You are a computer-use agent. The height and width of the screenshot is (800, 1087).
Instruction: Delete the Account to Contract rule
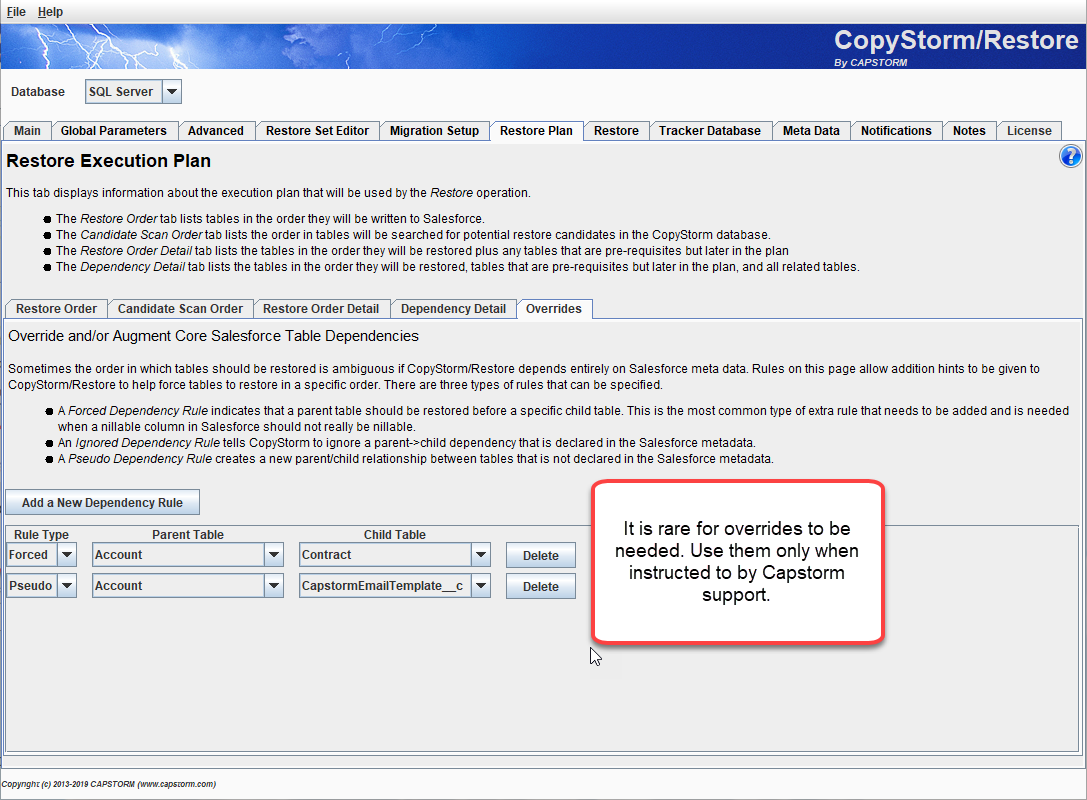click(x=541, y=555)
